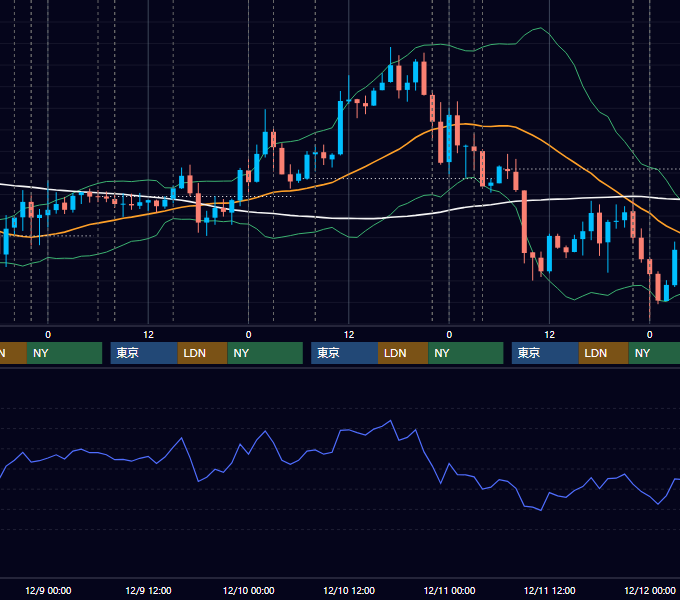Select the 東京 session block for 12/10
Viewport: 680px width, 600px height.
tap(344, 353)
